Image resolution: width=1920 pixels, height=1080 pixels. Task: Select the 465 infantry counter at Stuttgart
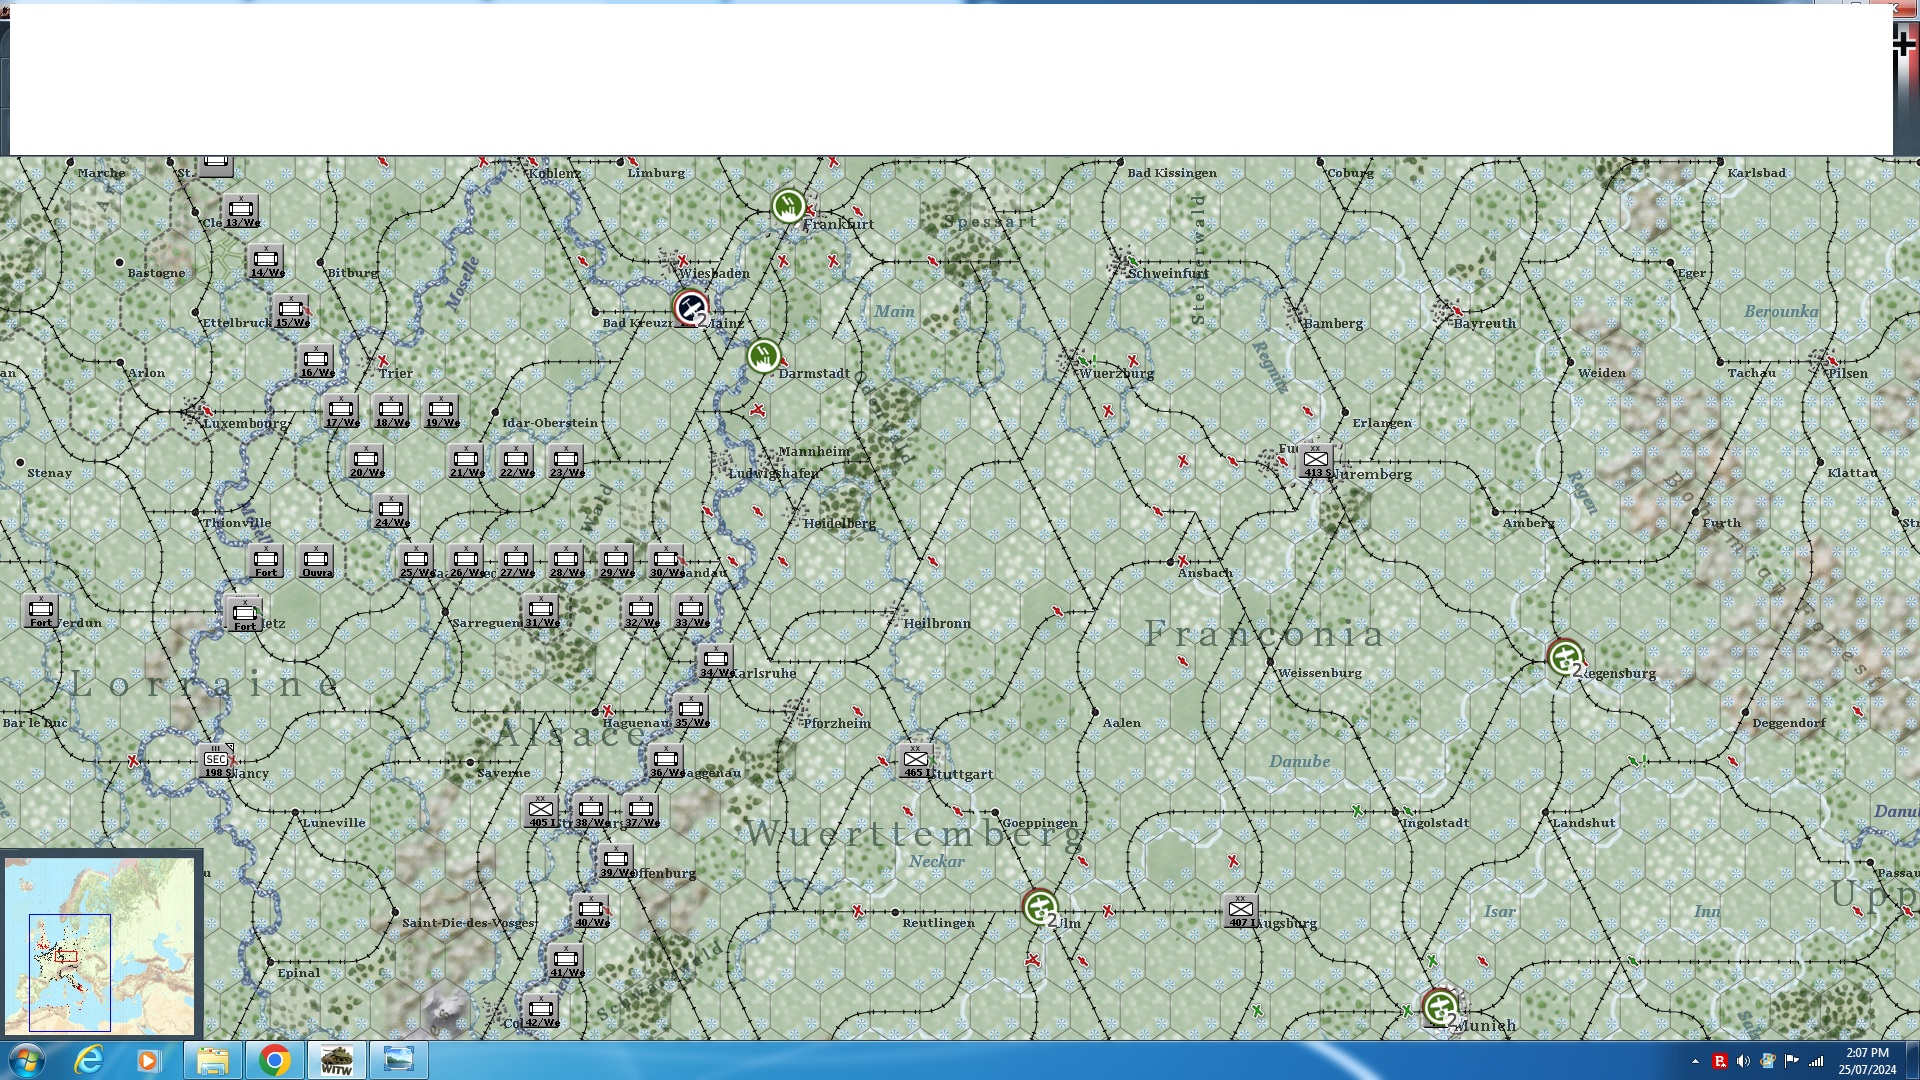[915, 761]
